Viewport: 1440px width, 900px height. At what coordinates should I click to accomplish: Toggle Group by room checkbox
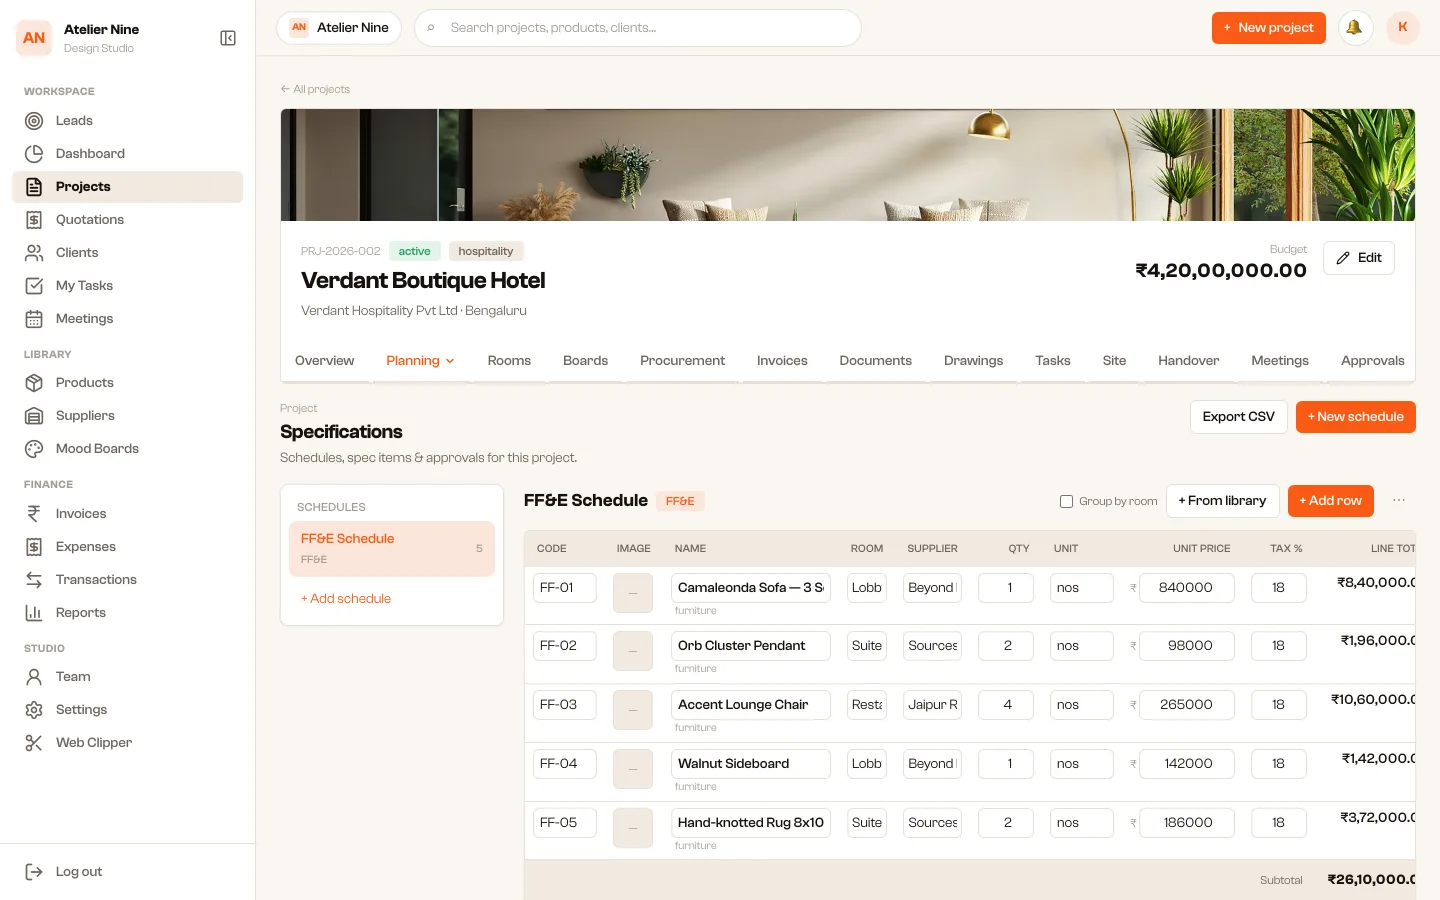click(x=1066, y=501)
